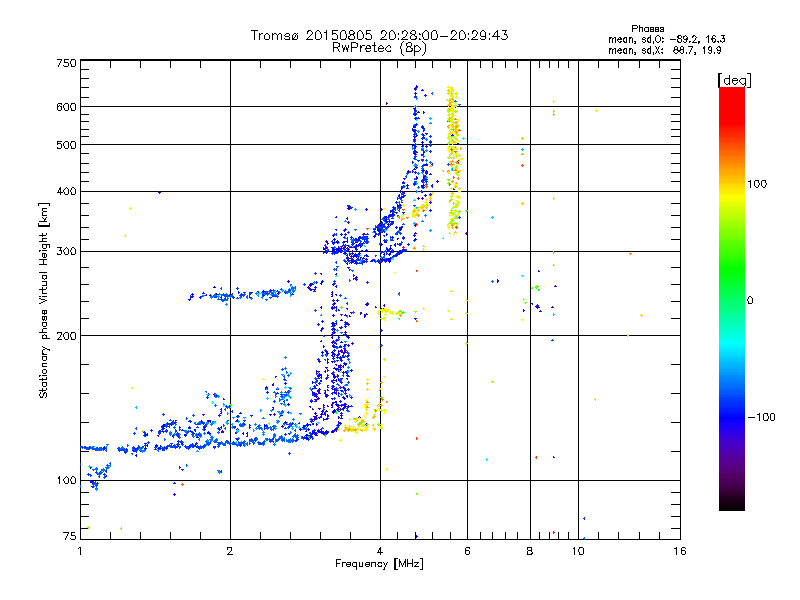Click the y-axis tick label '300'
800x600 pixels.
pyautogui.click(x=66, y=252)
